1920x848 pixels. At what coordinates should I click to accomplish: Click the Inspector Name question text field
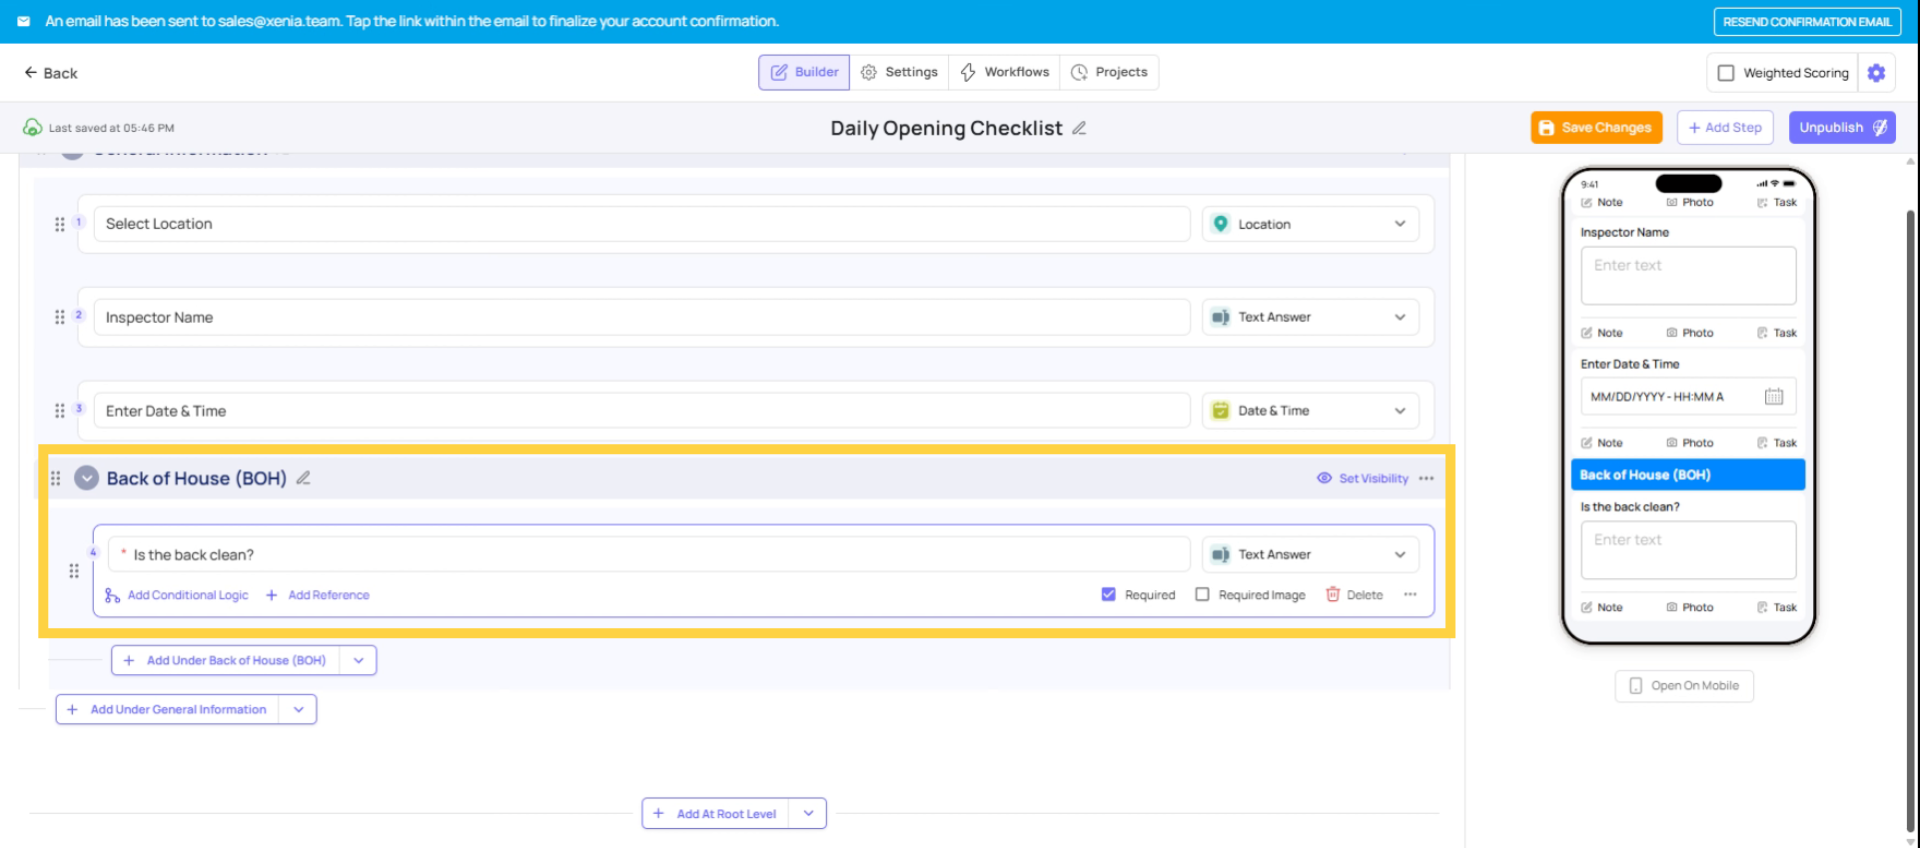[x=640, y=317]
